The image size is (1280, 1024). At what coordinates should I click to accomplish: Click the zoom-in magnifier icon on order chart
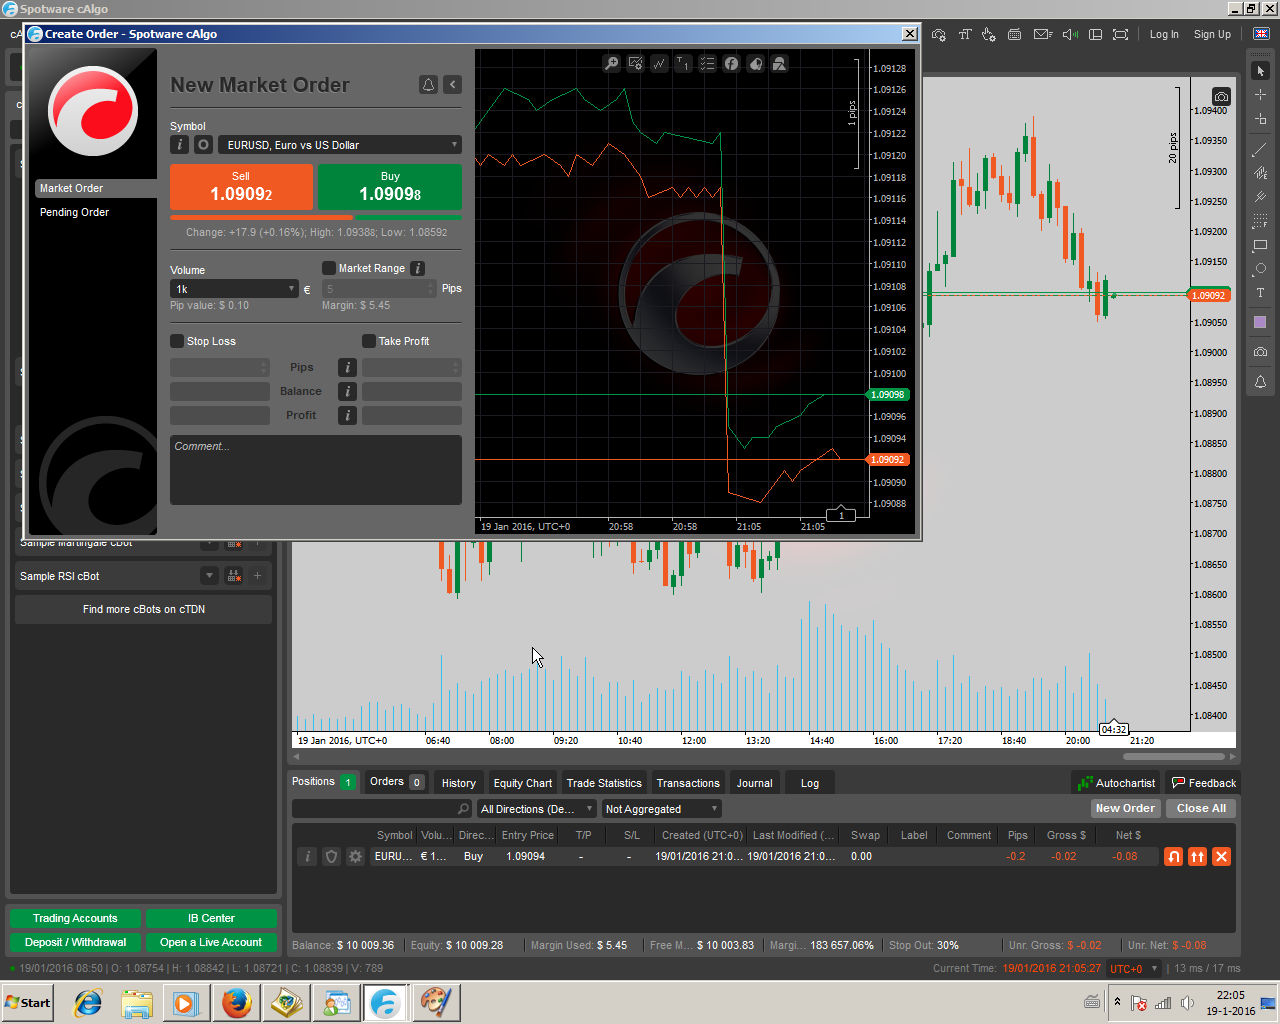tap(612, 63)
